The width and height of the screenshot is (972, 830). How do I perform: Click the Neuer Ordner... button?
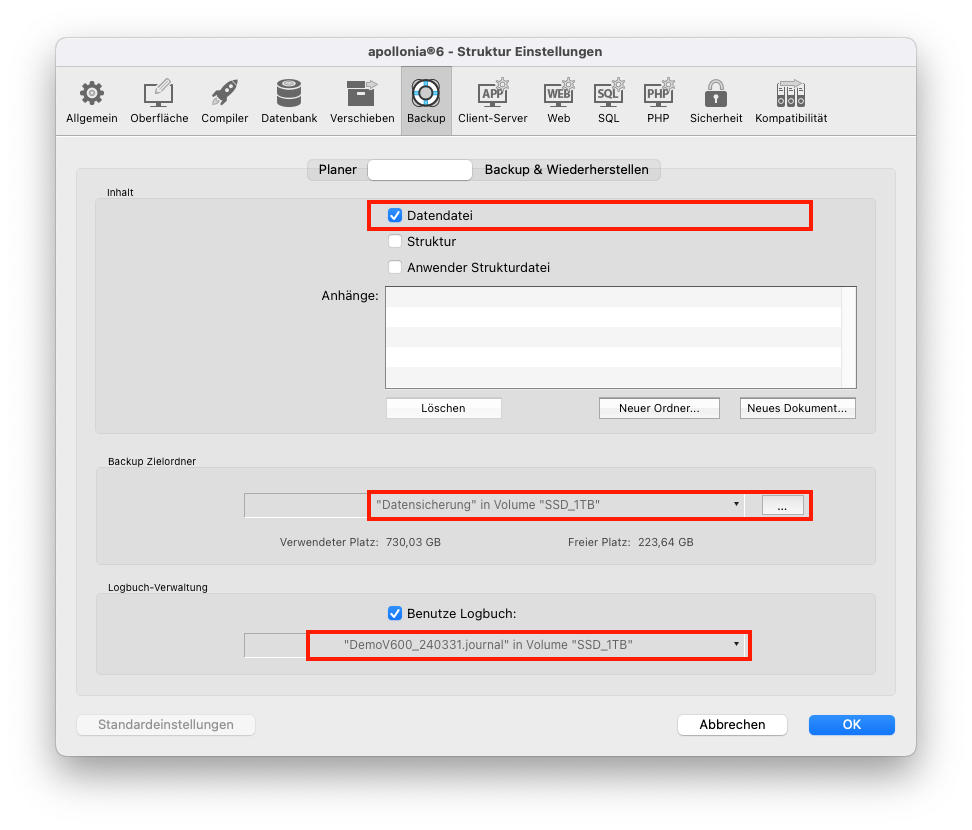click(658, 408)
